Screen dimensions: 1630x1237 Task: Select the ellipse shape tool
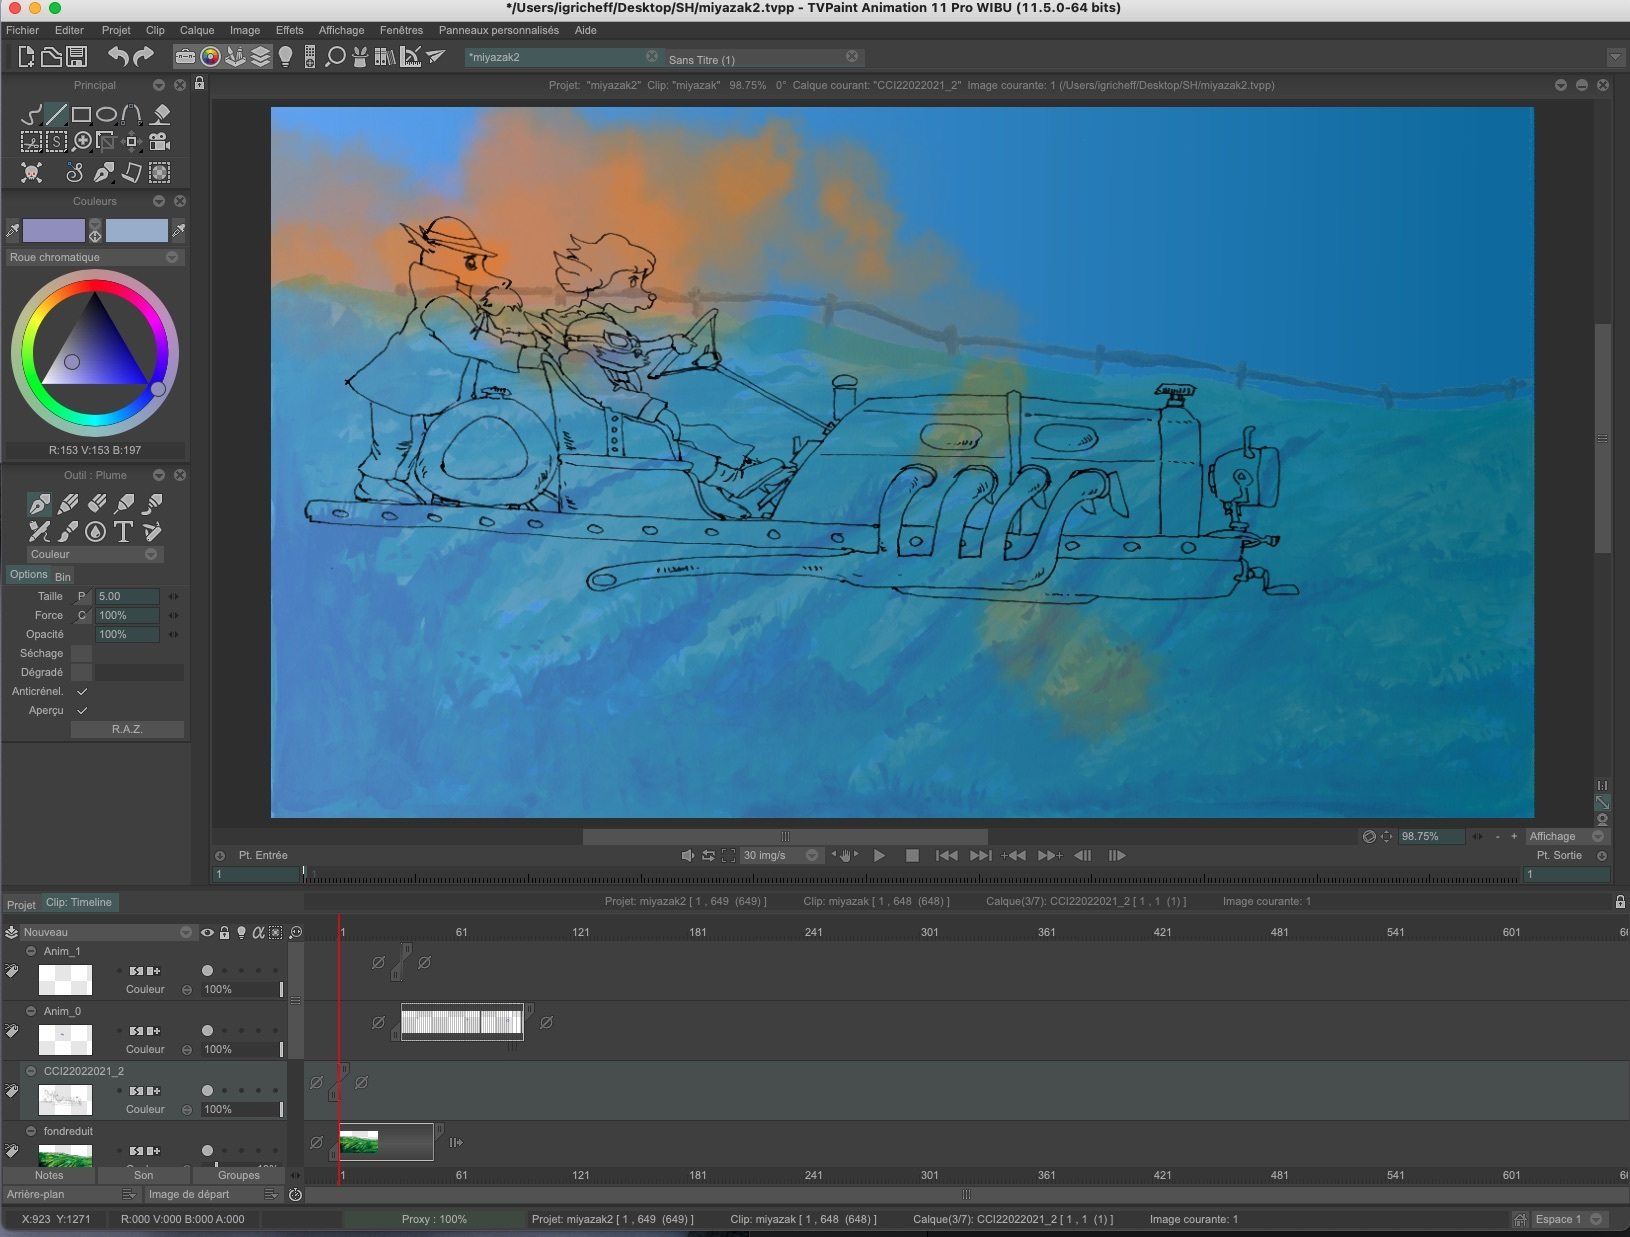106,114
